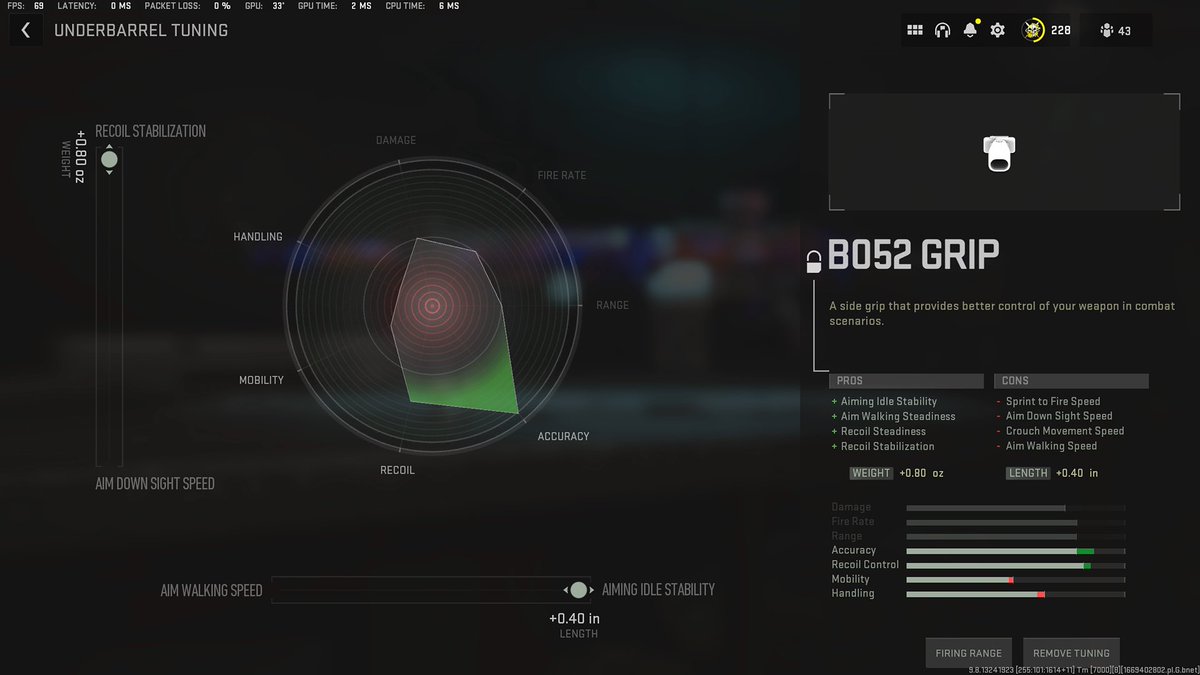
Task: Click the CONS header
Action: [1071, 381]
